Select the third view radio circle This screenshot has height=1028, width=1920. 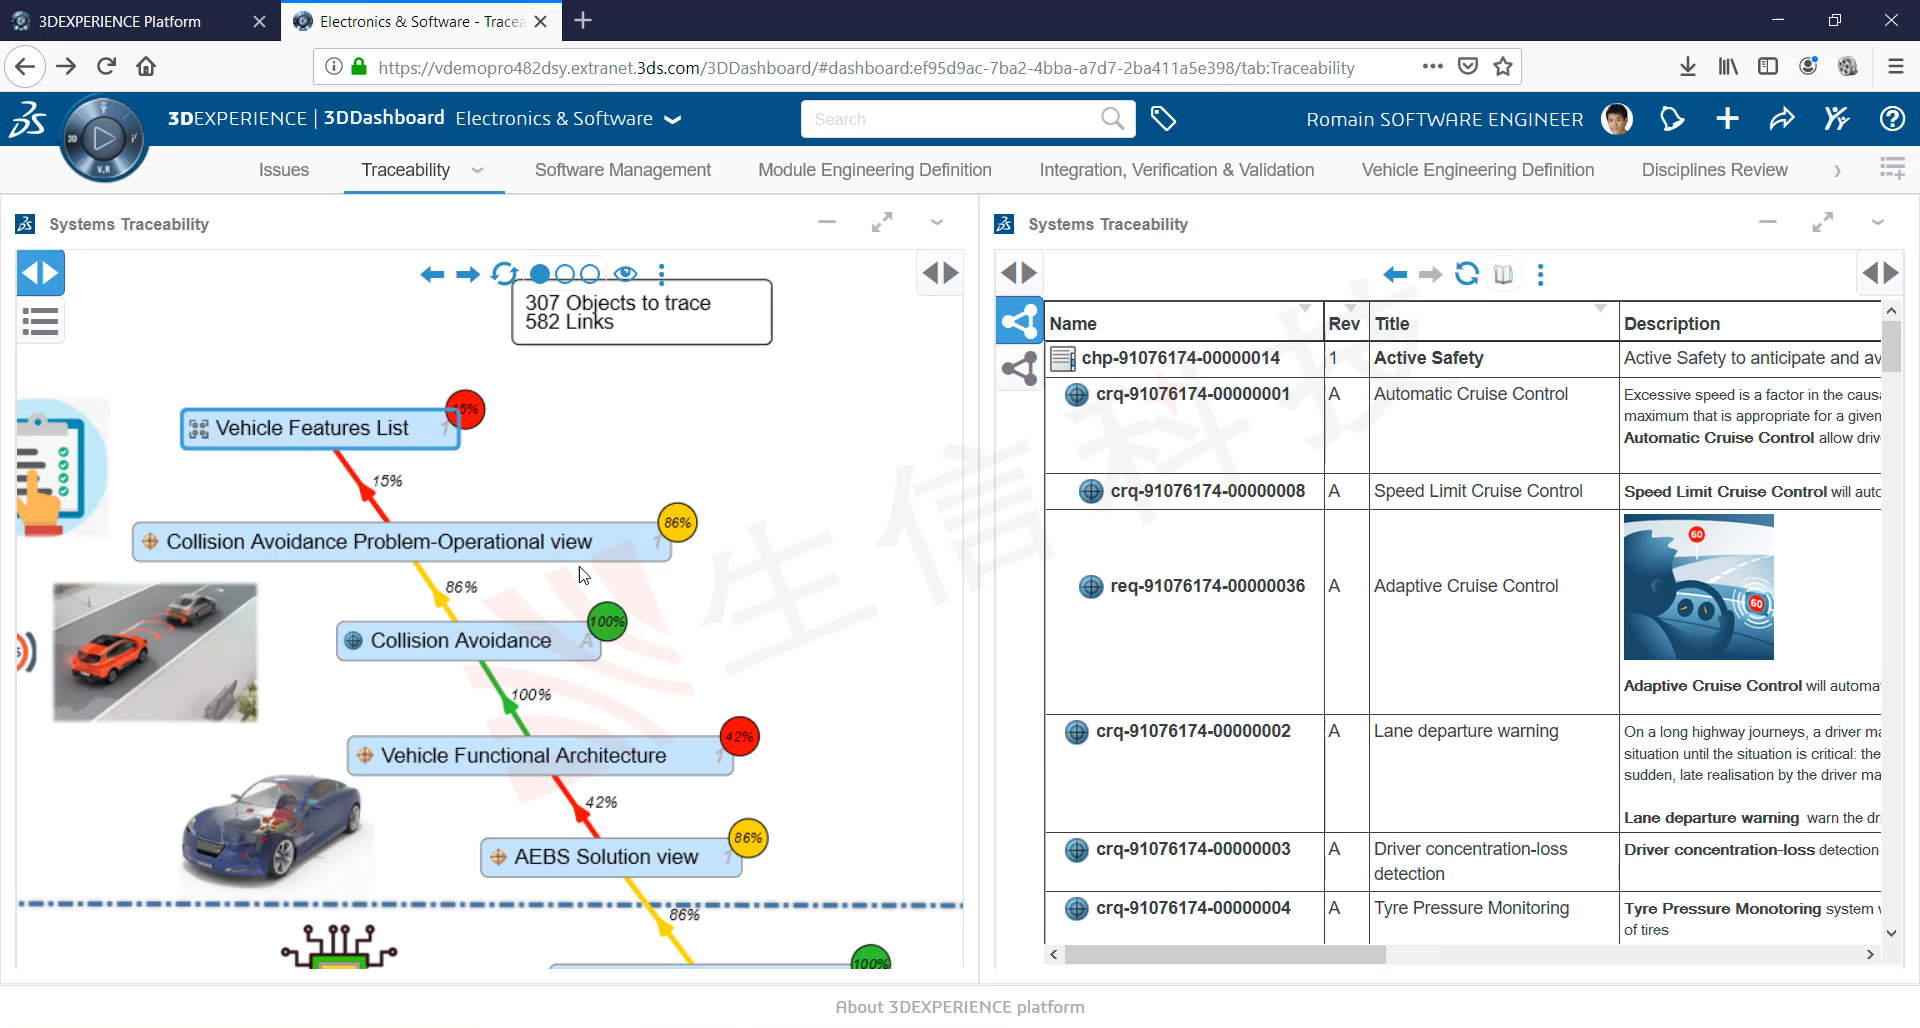590,274
